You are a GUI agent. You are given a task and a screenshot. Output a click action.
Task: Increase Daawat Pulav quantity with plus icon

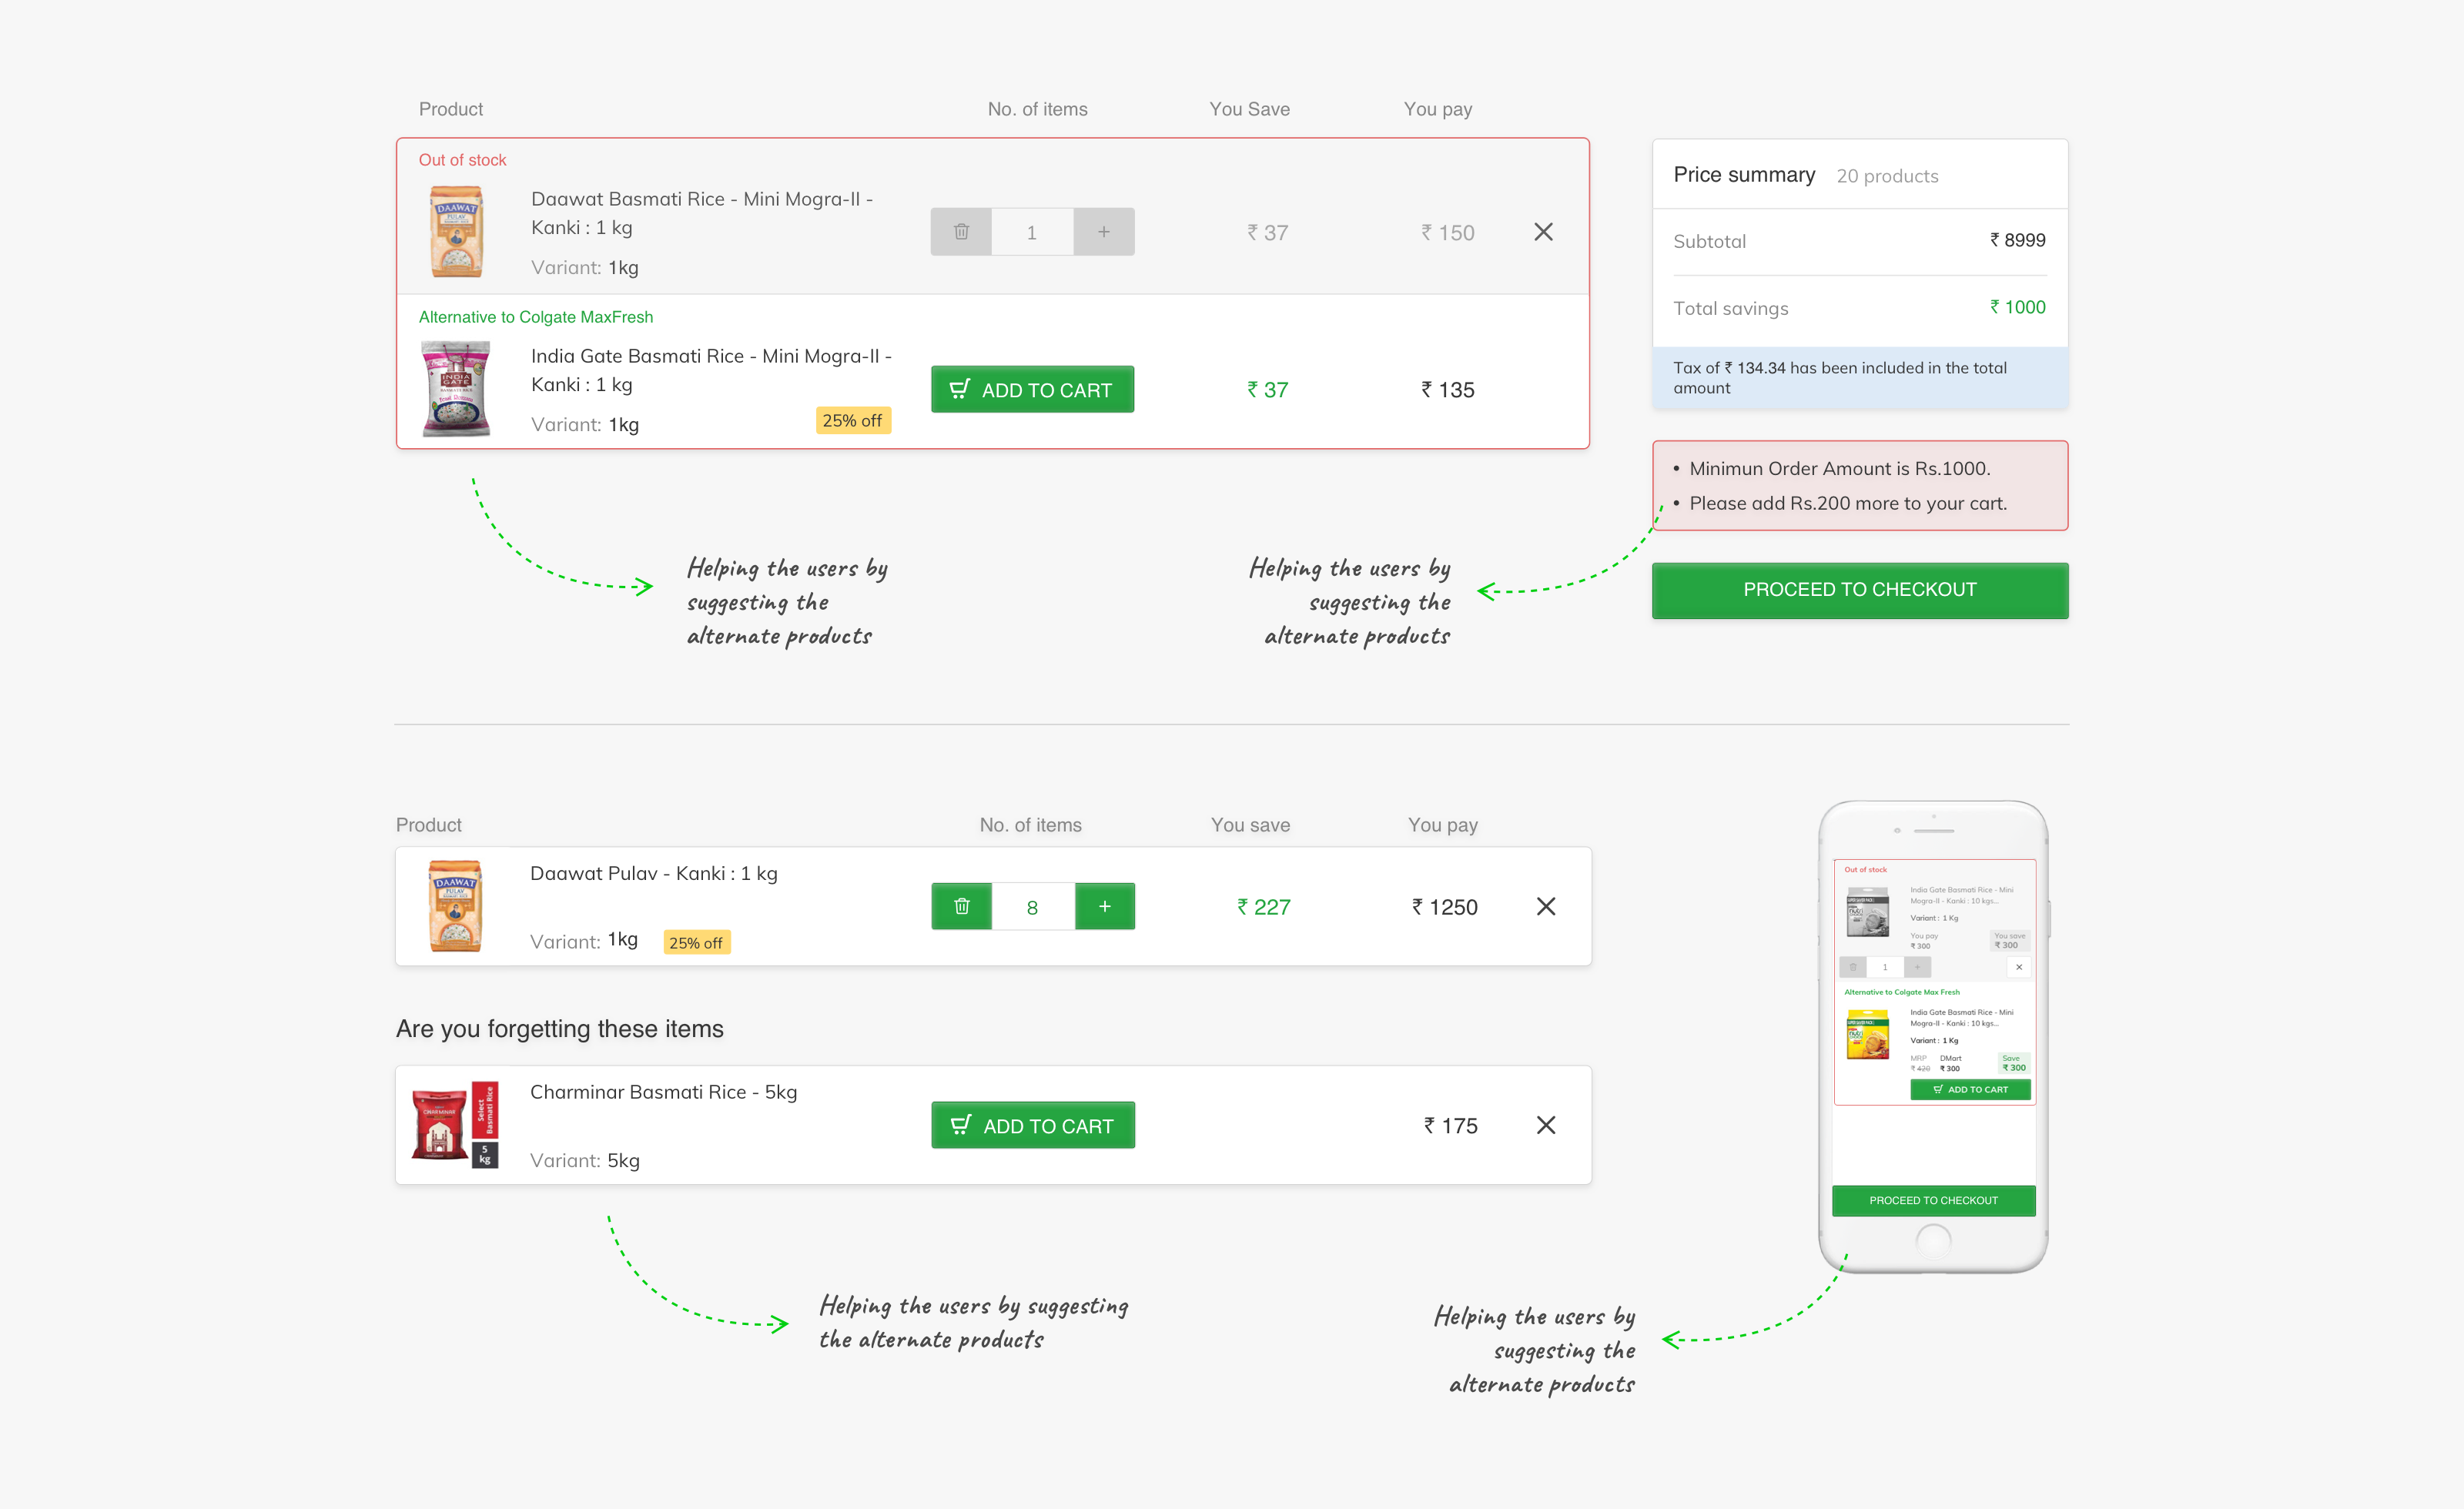1105,906
